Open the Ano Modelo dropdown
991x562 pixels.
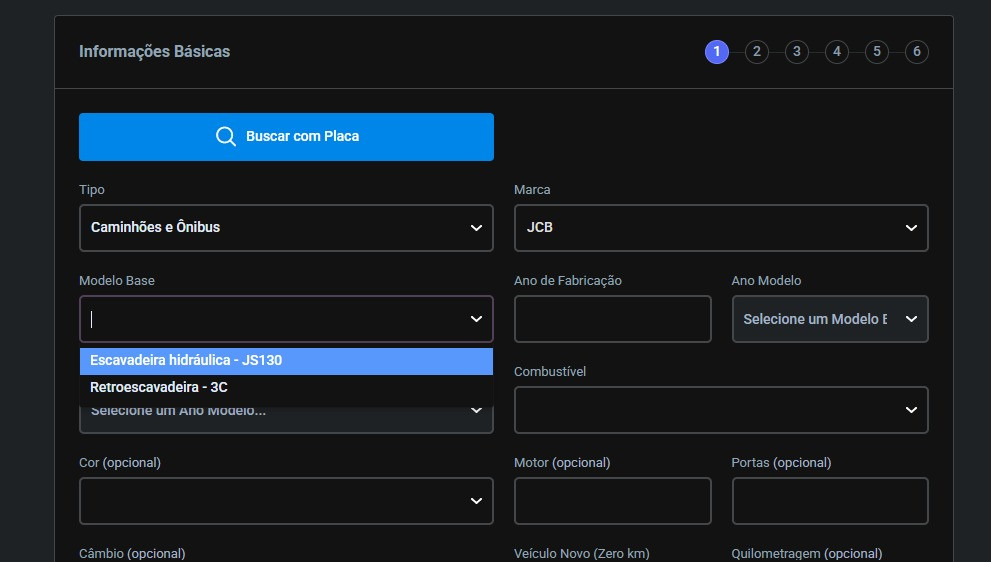pos(830,319)
